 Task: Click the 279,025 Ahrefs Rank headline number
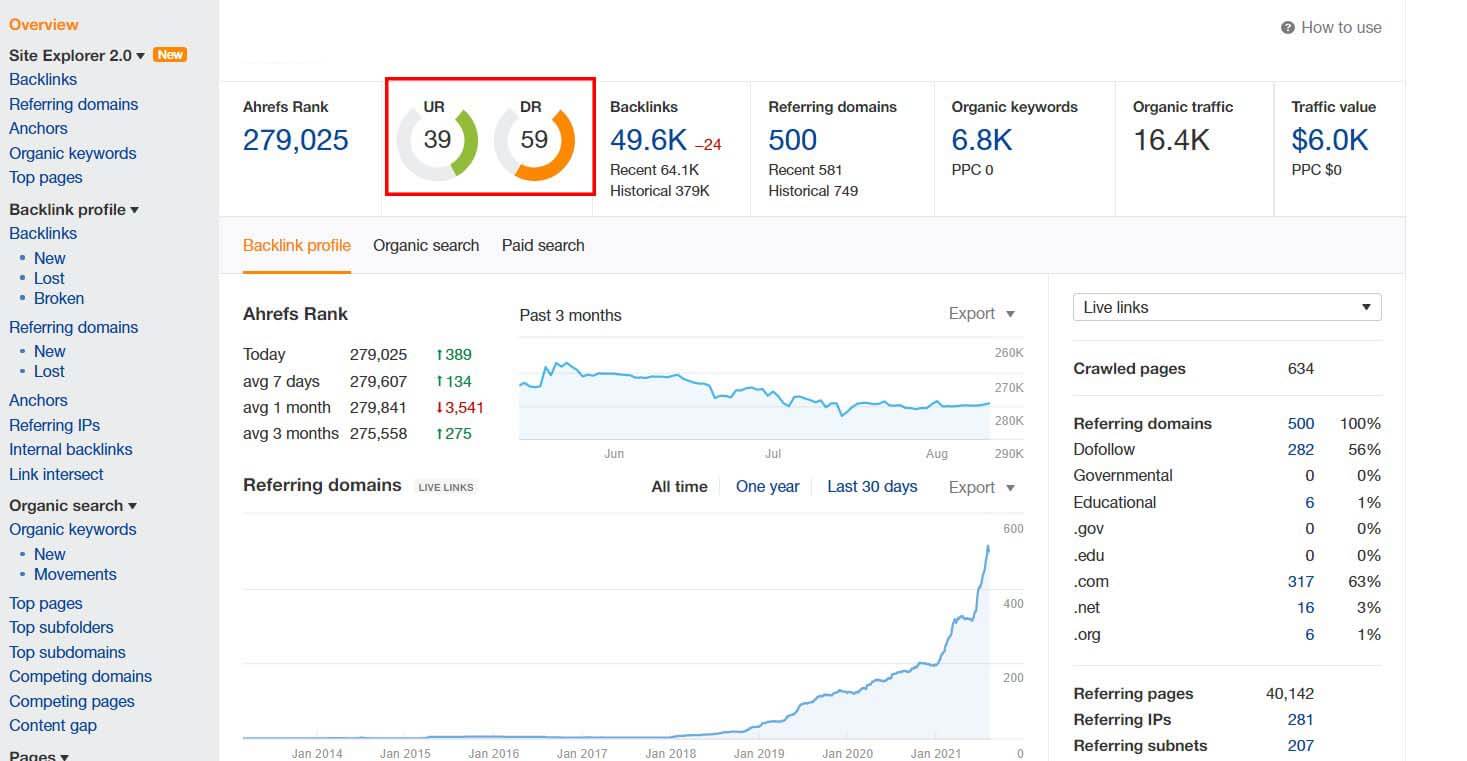[296, 140]
